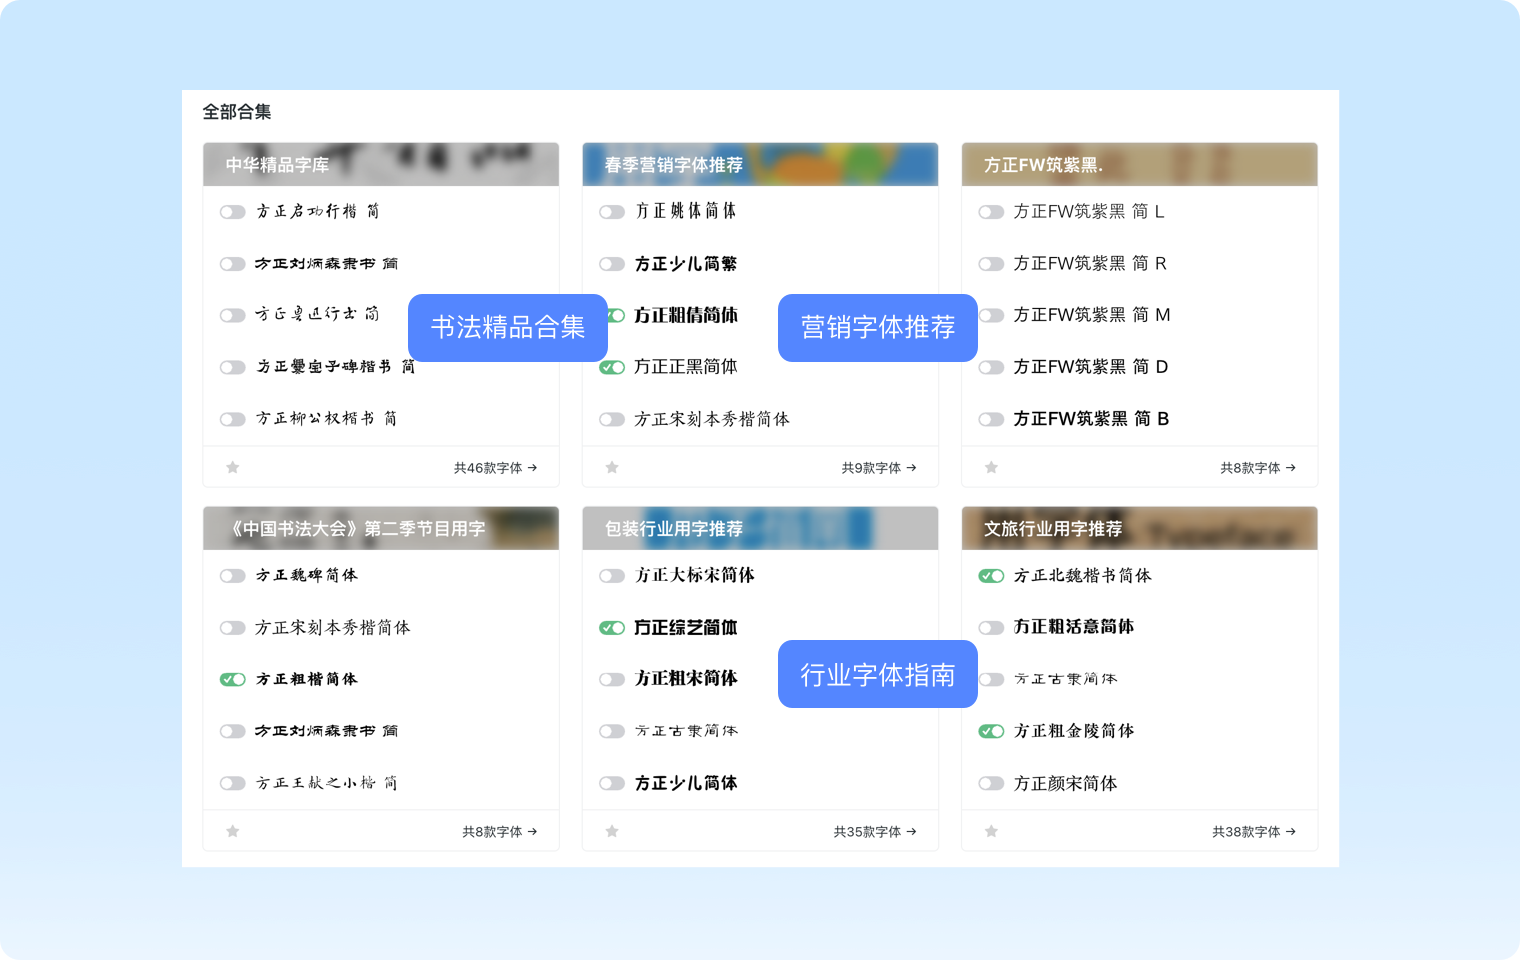Screen dimensions: 1520x960
Task: Click the 方正粗倩简体 font name
Action: (x=686, y=315)
